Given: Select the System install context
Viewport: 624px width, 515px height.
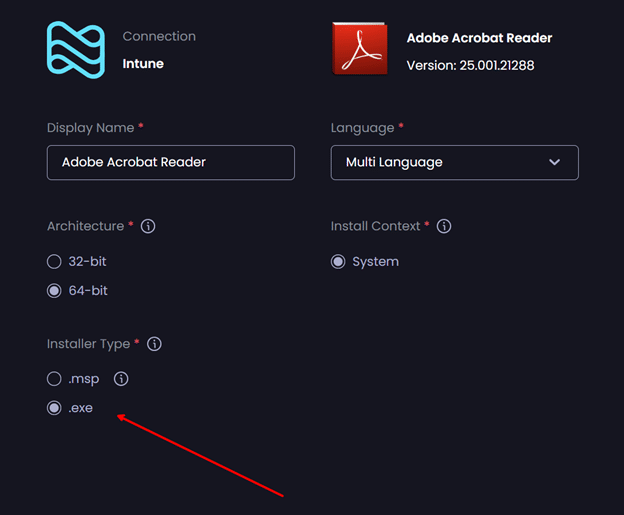Looking at the screenshot, I should point(339,262).
